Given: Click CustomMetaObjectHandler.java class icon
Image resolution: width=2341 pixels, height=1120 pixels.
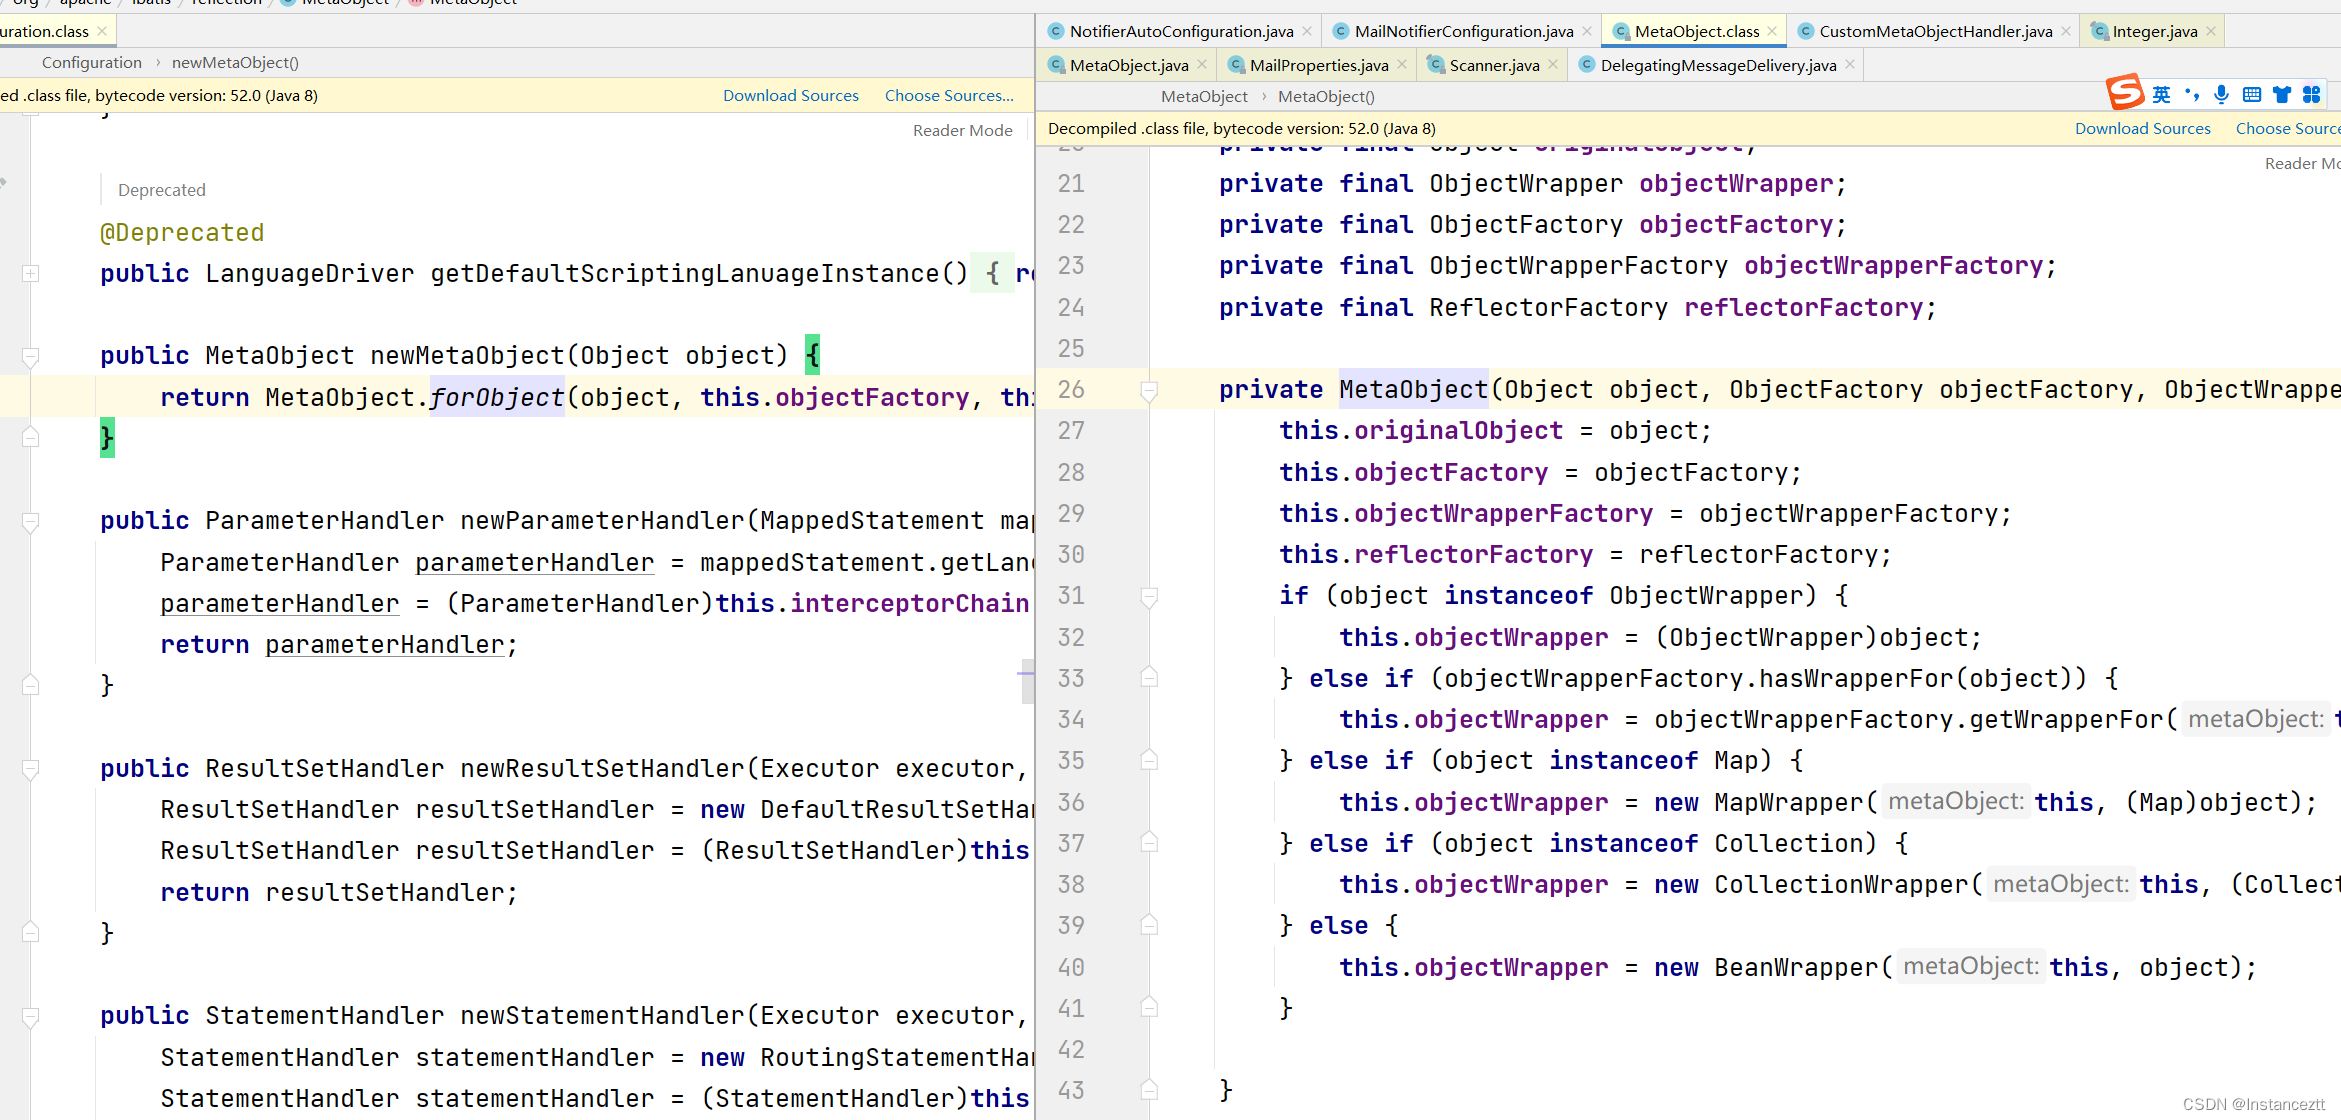Looking at the screenshot, I should (x=1805, y=31).
